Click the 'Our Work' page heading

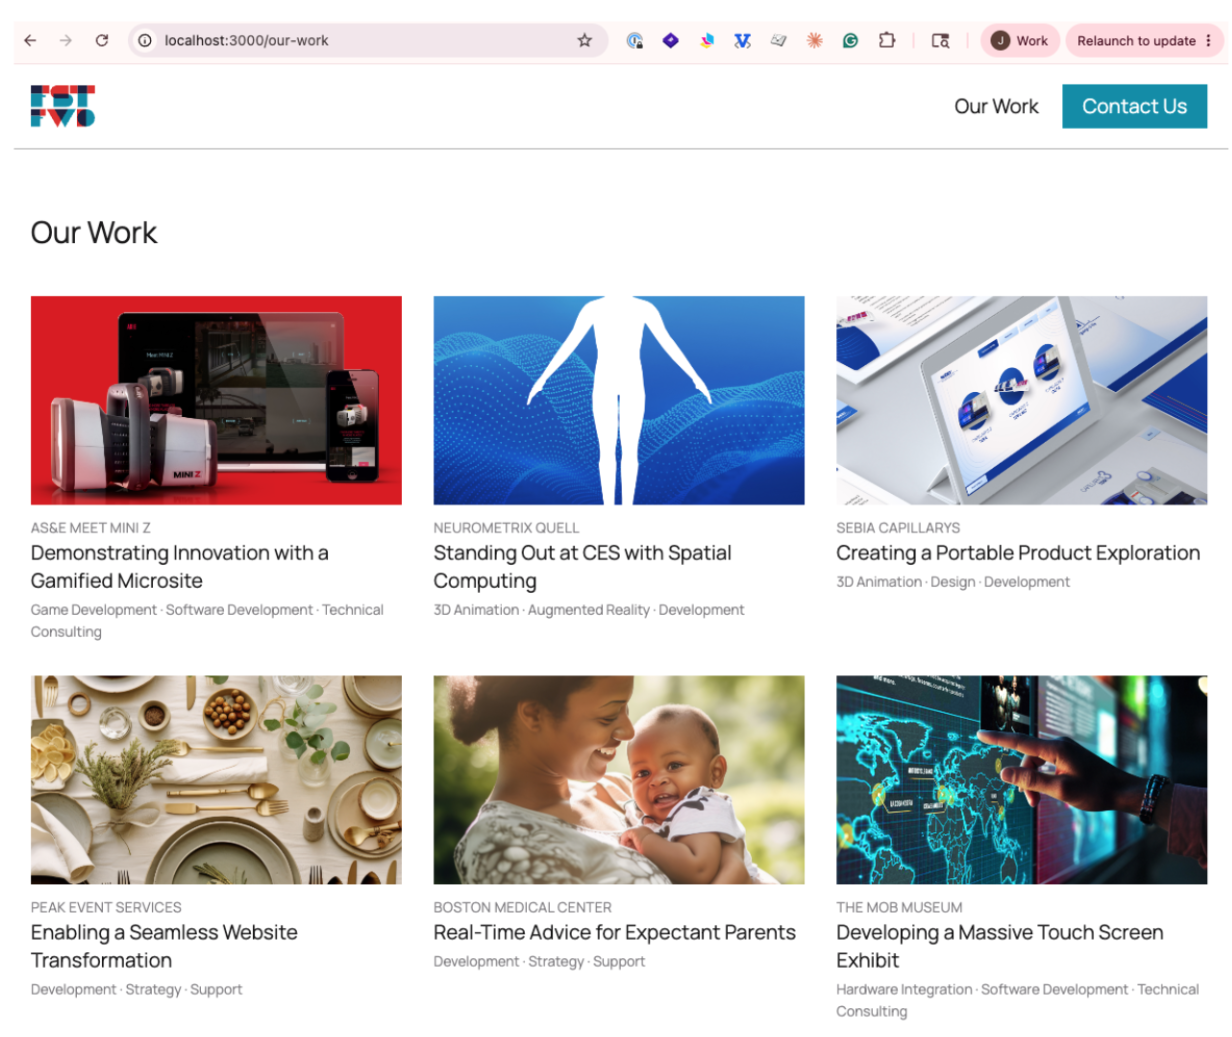tap(94, 233)
